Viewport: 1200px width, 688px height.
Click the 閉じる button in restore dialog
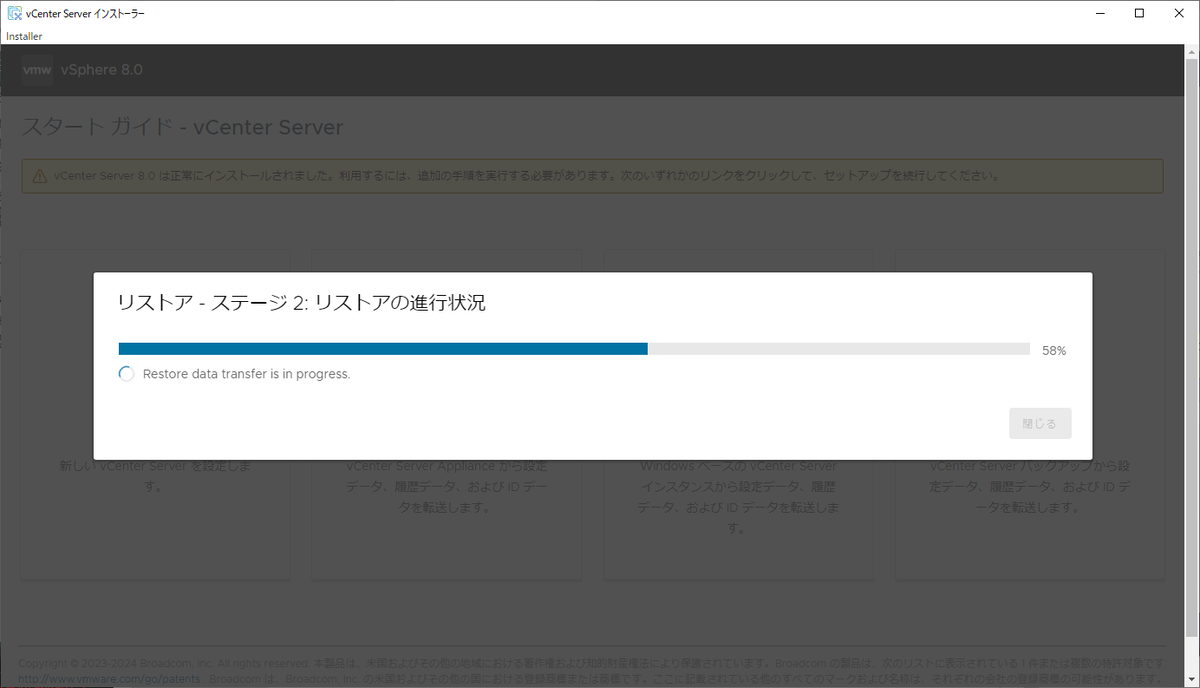1040,423
